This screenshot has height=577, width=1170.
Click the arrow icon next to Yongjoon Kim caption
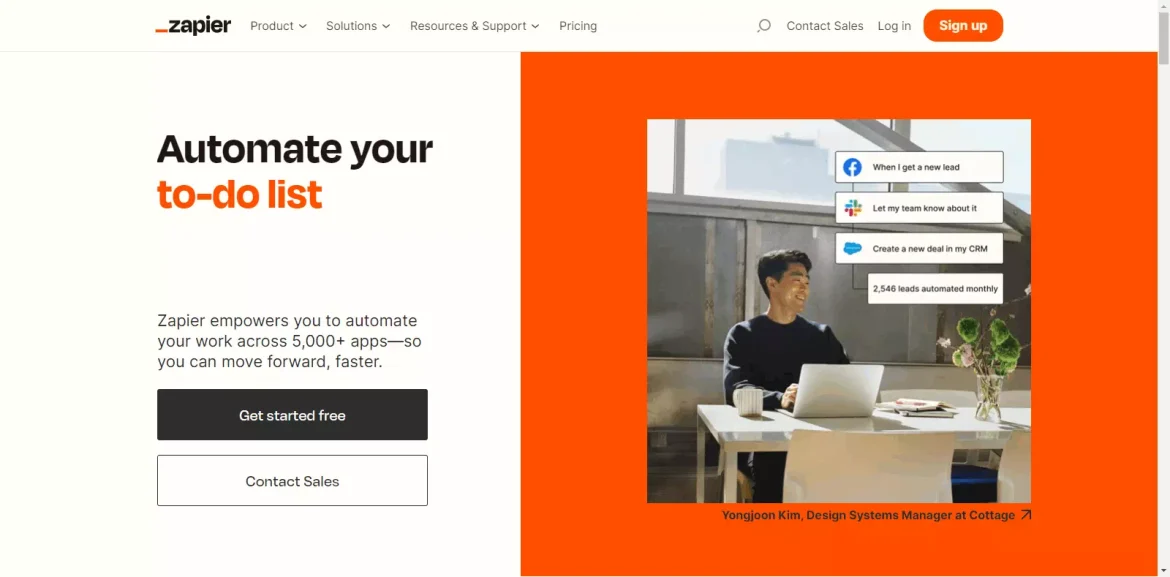[x=1026, y=515]
